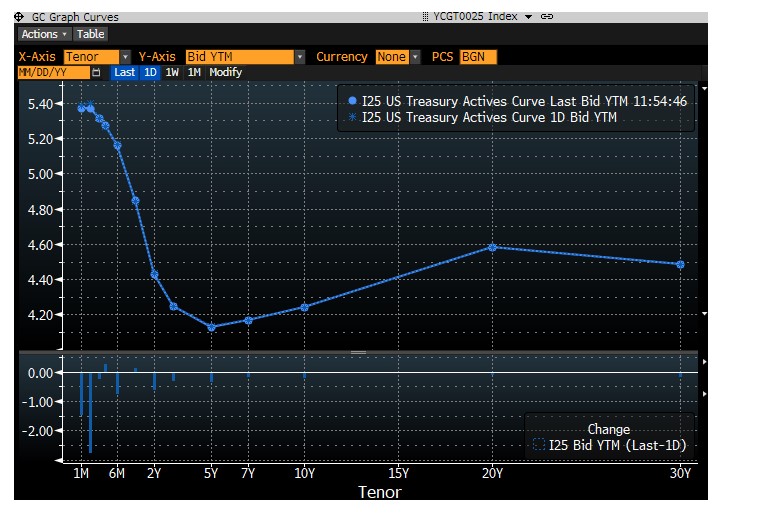Click the 'I25 US Treasury Actives Curve 1D Bid YTM' legend text

(489, 117)
